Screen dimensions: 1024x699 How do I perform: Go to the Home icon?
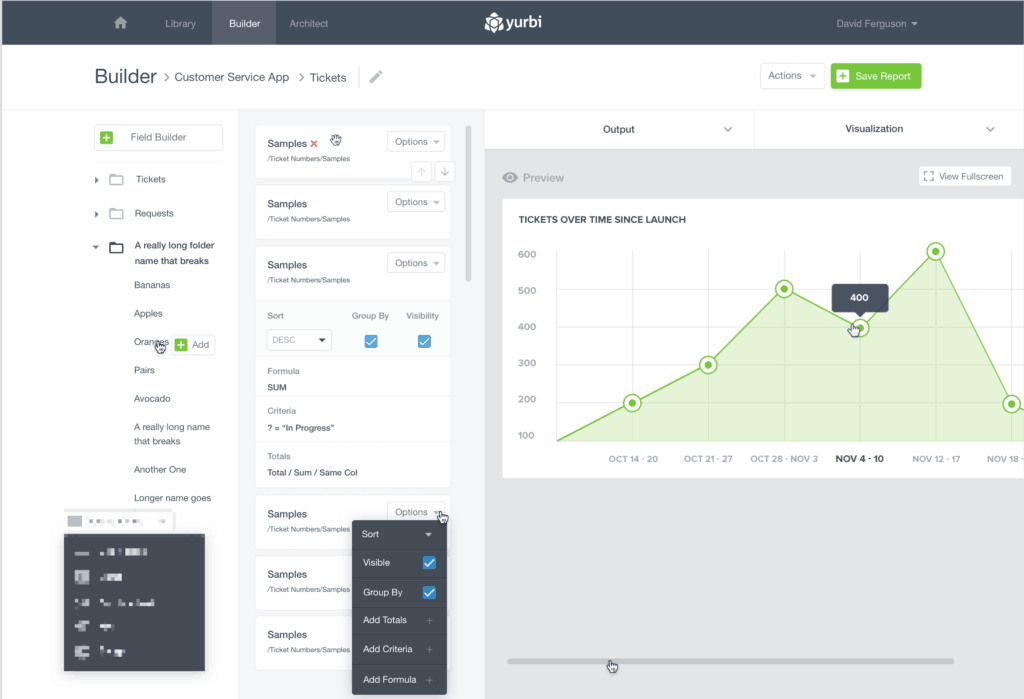point(121,23)
